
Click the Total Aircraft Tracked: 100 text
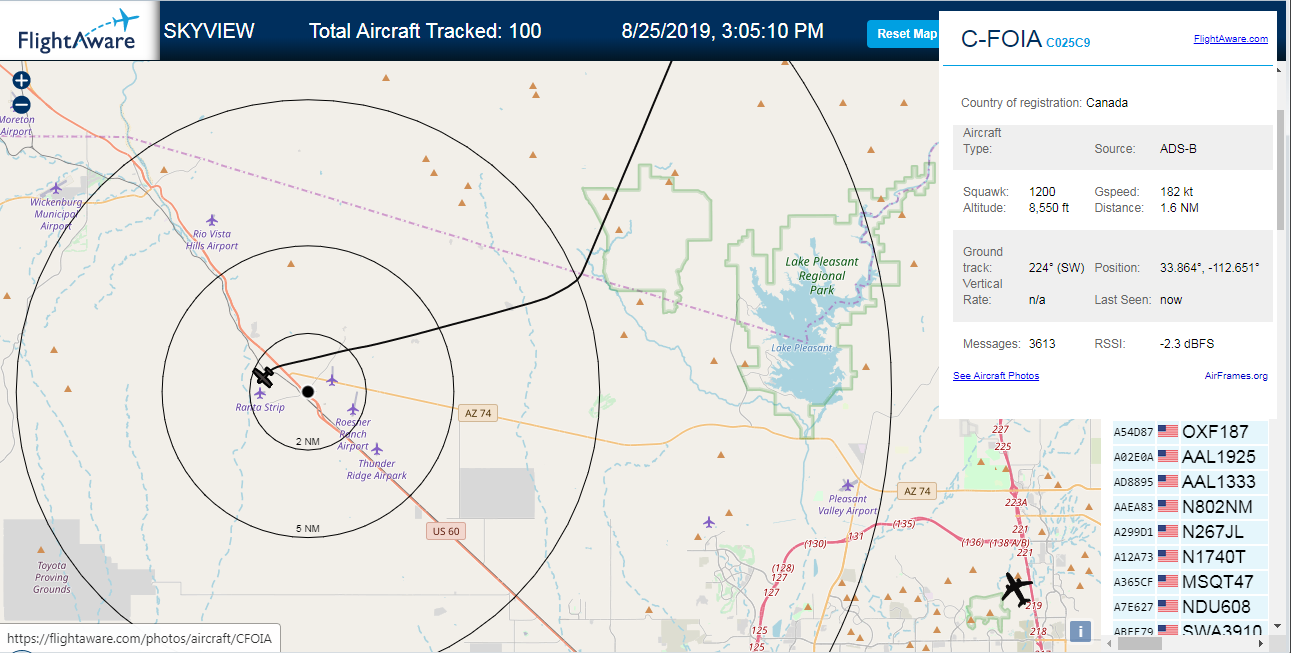pos(425,31)
